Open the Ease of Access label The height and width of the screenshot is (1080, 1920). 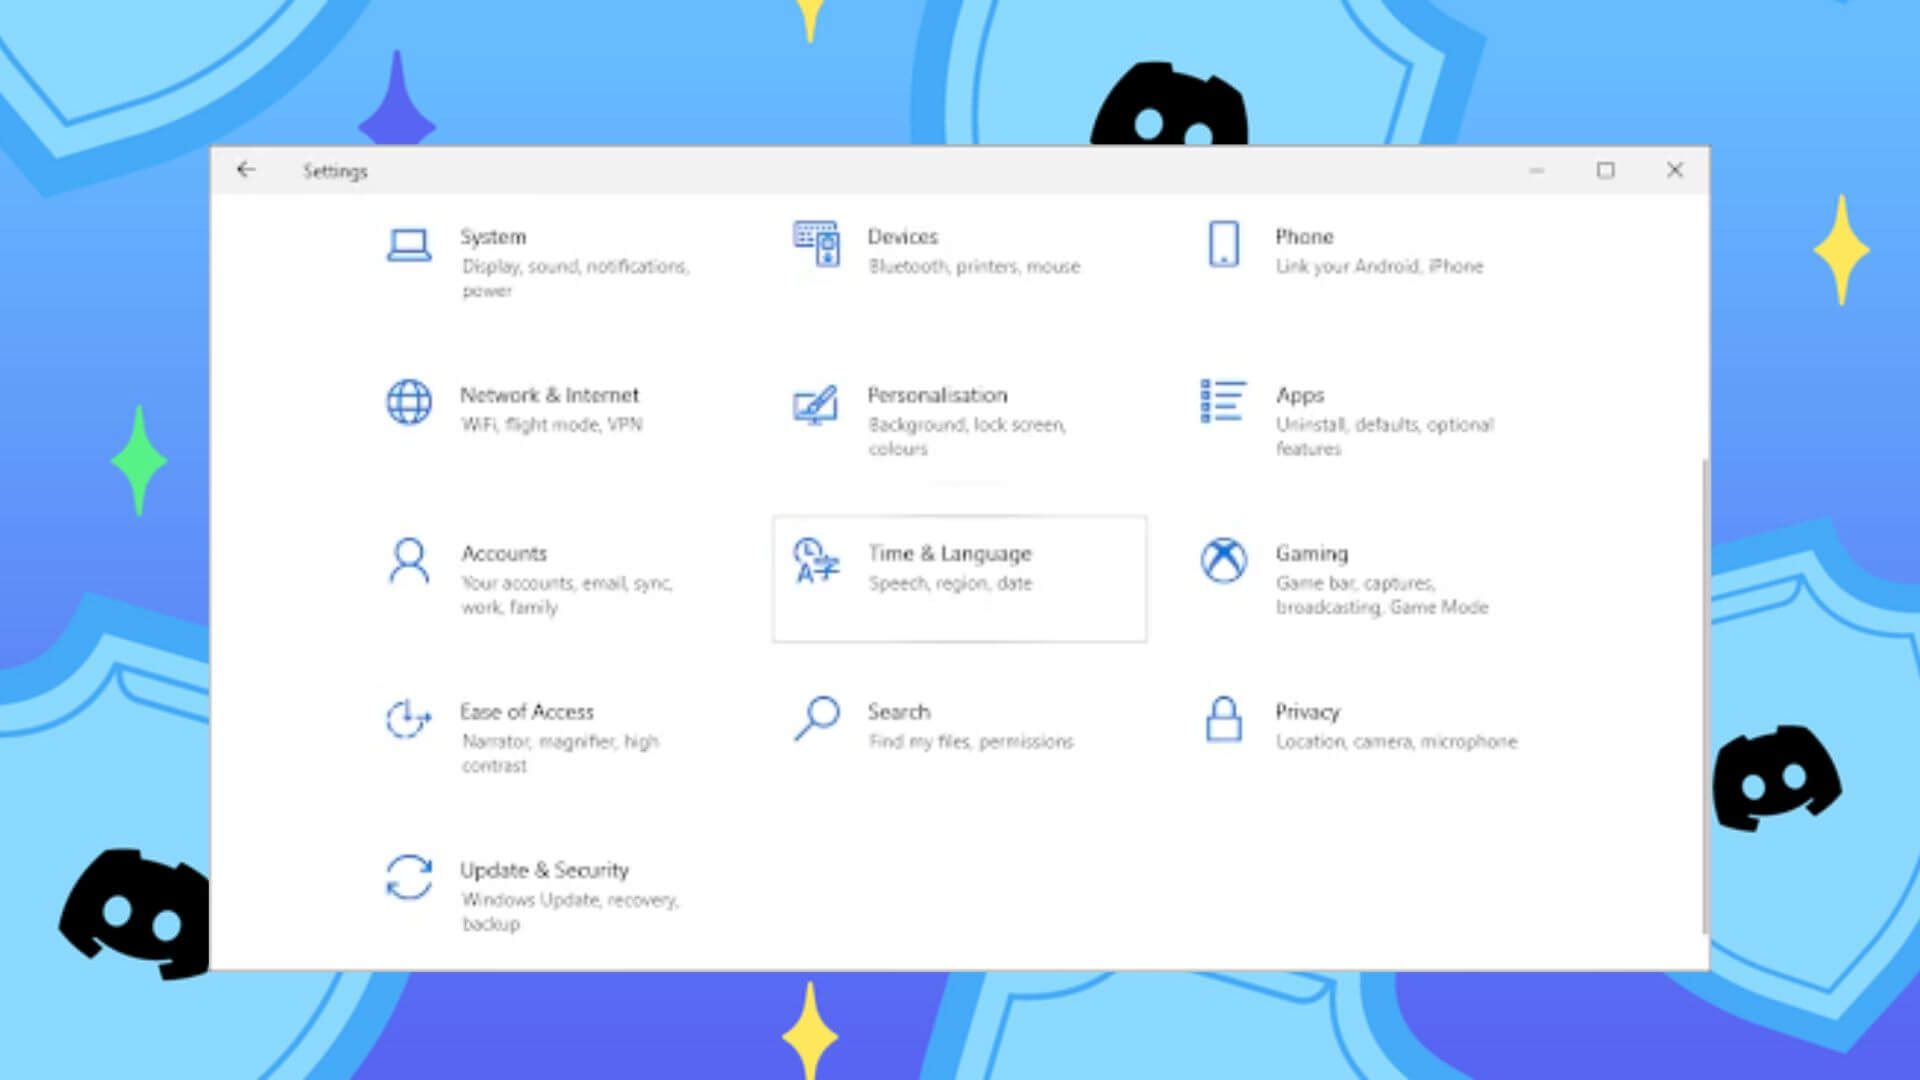[527, 712]
